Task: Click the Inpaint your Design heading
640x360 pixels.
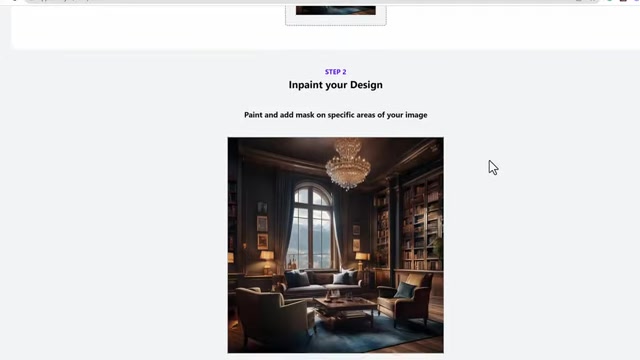Action: point(336,85)
